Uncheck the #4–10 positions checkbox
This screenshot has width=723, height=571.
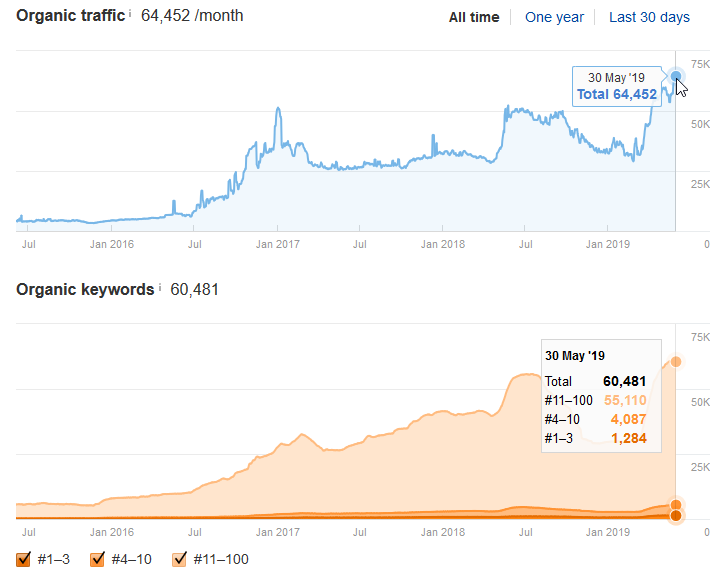point(98,559)
